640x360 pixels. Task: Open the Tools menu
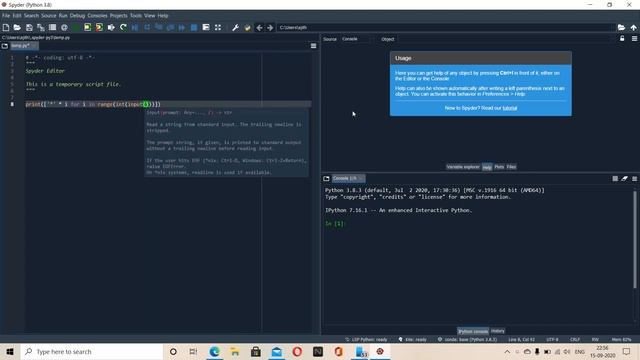[x=136, y=16]
